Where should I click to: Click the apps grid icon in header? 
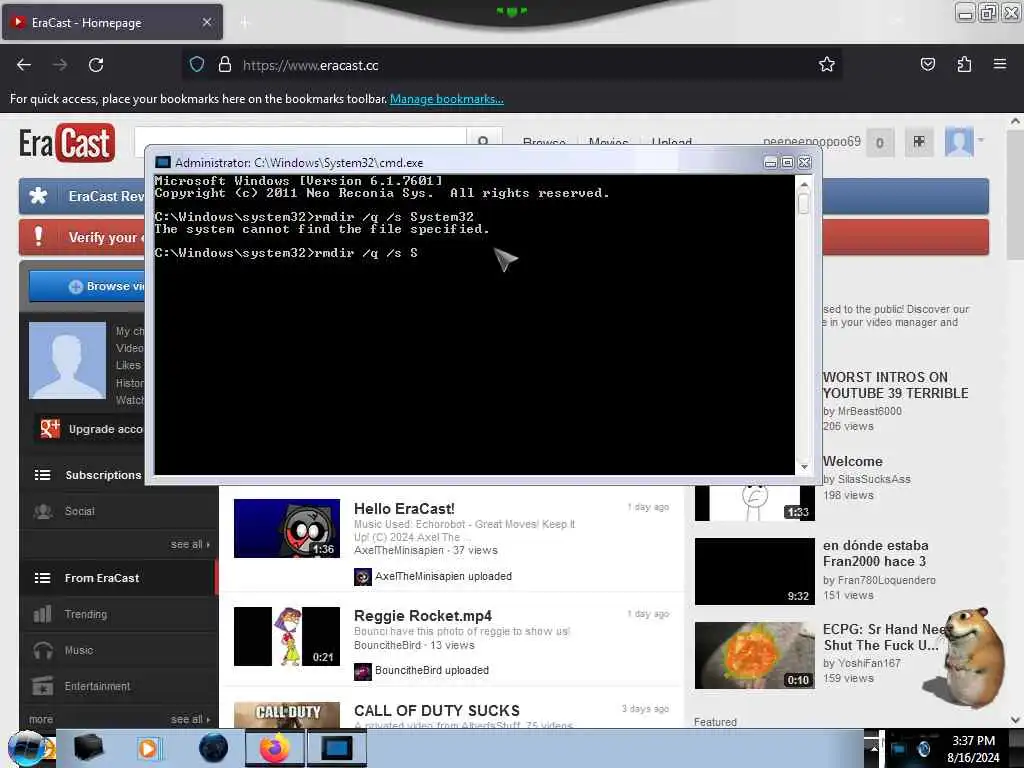[919, 142]
